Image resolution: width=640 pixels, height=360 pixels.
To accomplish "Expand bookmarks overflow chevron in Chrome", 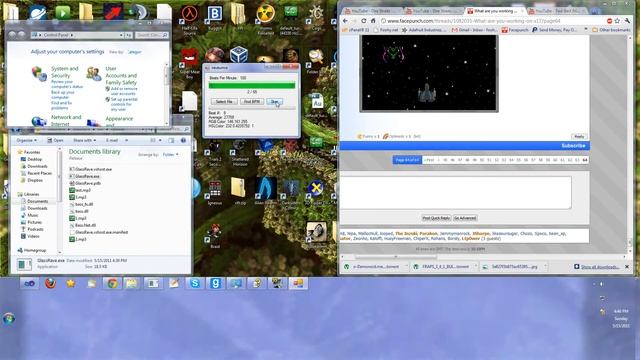I will click(x=586, y=30).
